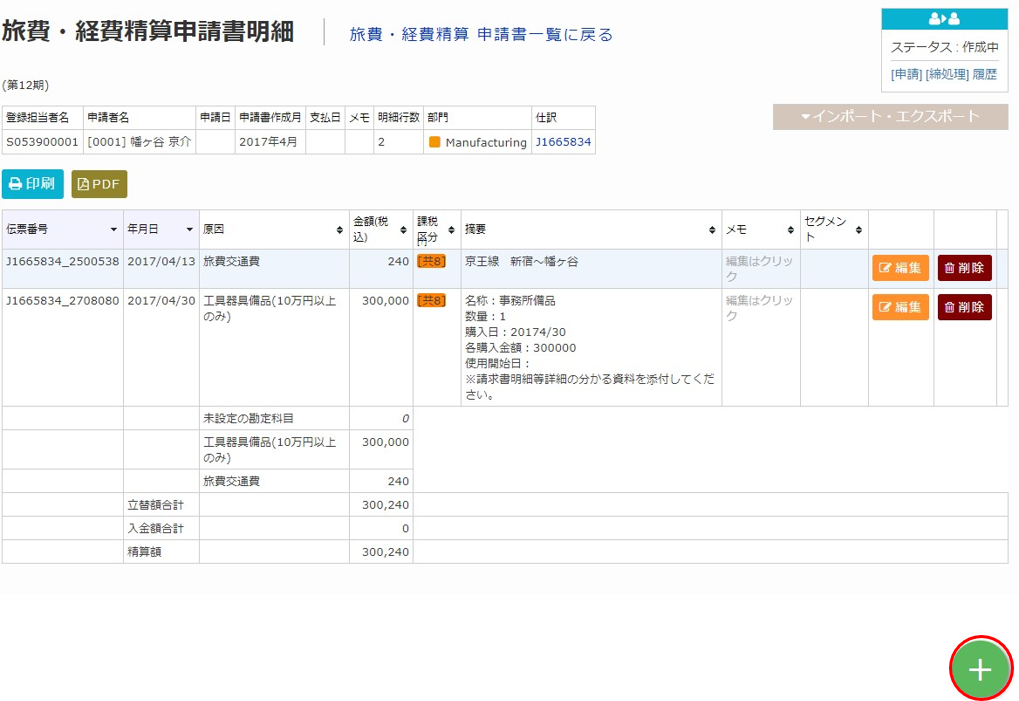Click the print (印刷) button

(32, 184)
